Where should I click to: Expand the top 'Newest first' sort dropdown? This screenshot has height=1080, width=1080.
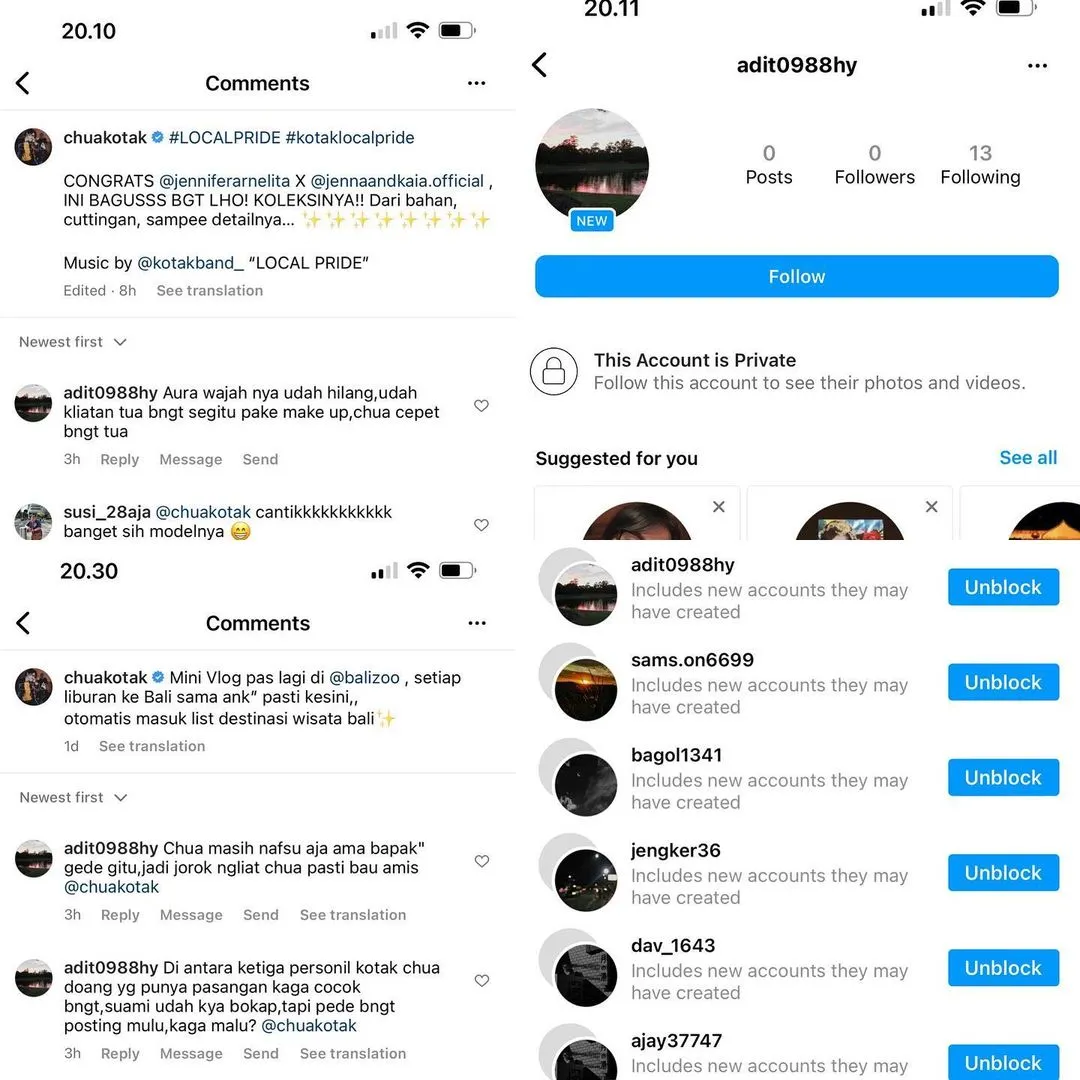tap(72, 342)
